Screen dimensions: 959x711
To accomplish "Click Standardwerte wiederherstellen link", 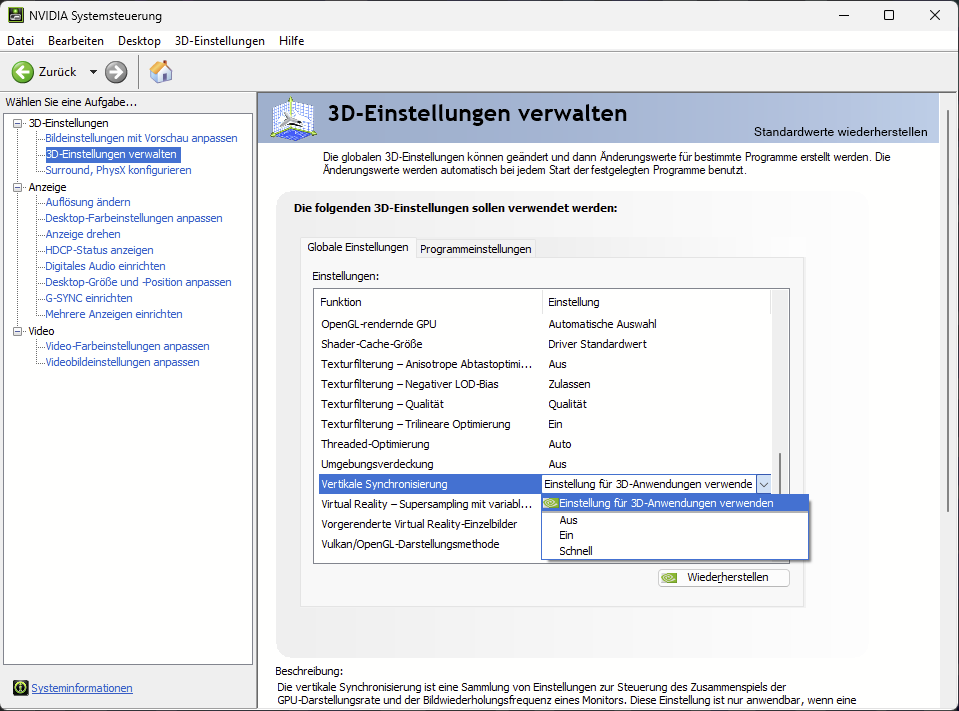I will click(x=840, y=132).
